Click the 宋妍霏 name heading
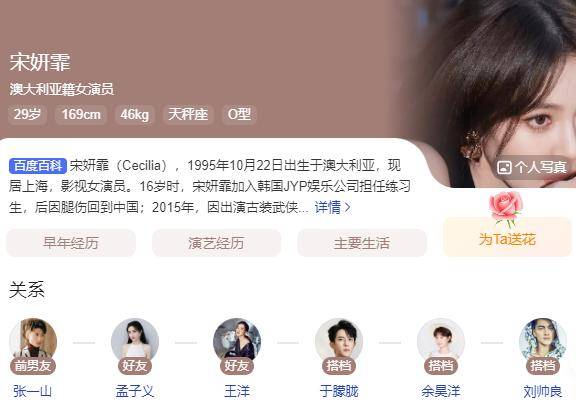Viewport: 576px width, 406px height. tap(40, 62)
